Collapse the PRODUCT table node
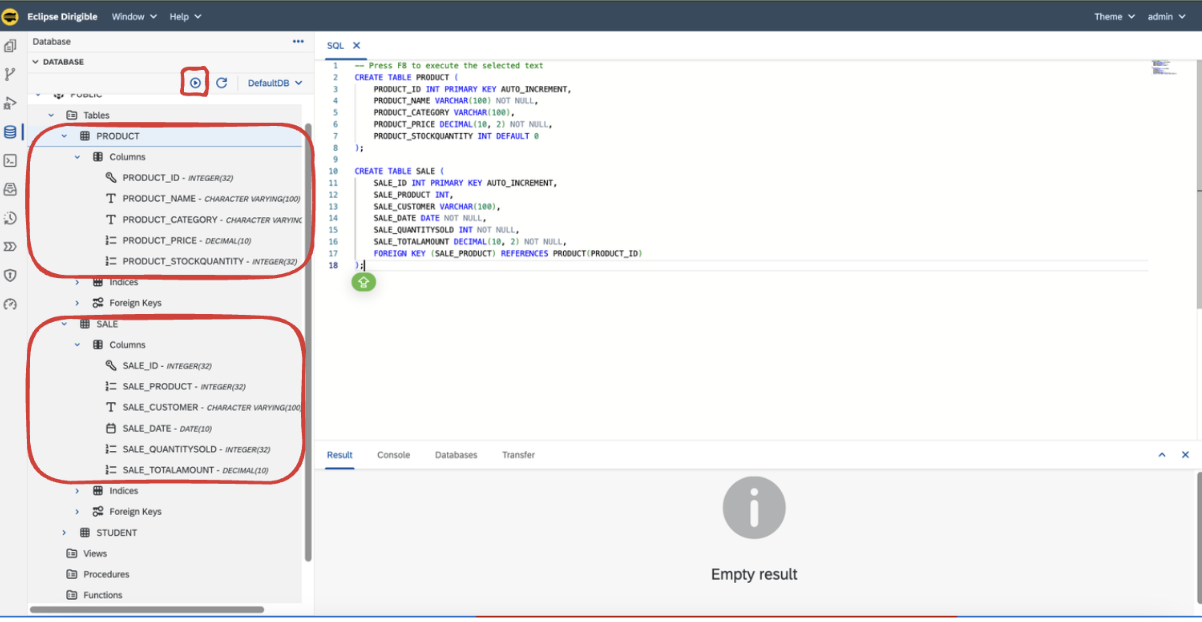This screenshot has height=622, width=1202. coord(64,136)
